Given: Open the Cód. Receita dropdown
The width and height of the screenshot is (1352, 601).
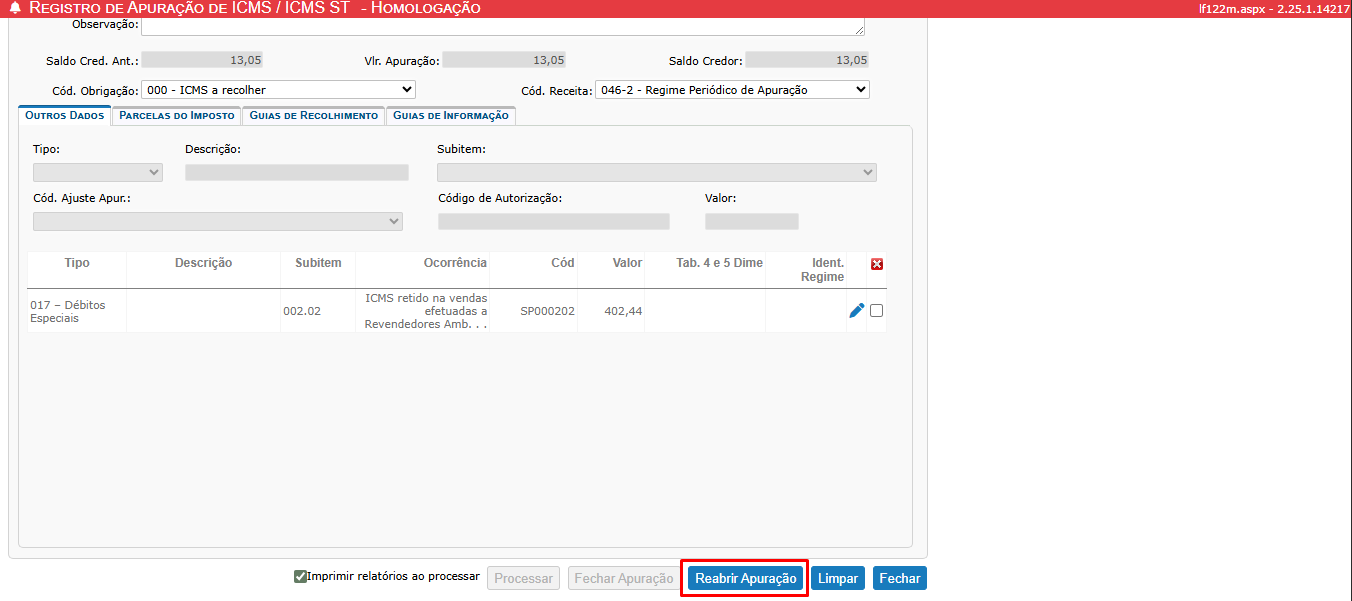Looking at the screenshot, I should pos(732,90).
